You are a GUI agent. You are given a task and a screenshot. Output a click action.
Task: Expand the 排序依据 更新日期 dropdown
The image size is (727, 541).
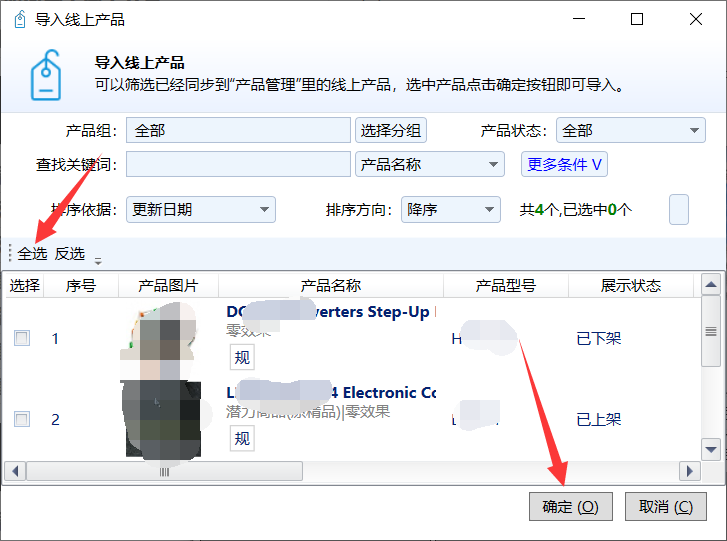pyautogui.click(x=200, y=210)
